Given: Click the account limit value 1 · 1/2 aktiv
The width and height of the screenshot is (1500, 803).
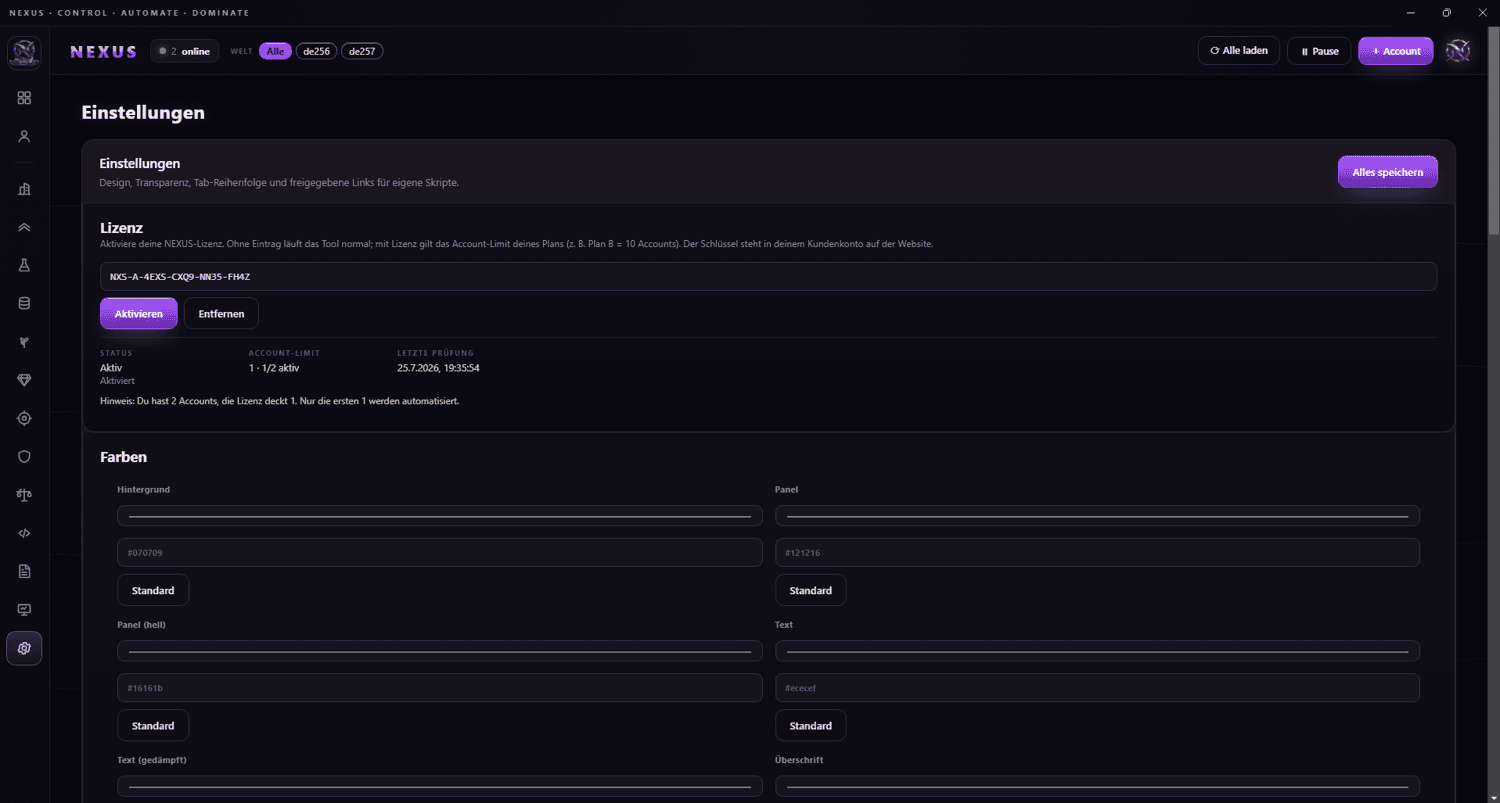Looking at the screenshot, I should click(274, 368).
